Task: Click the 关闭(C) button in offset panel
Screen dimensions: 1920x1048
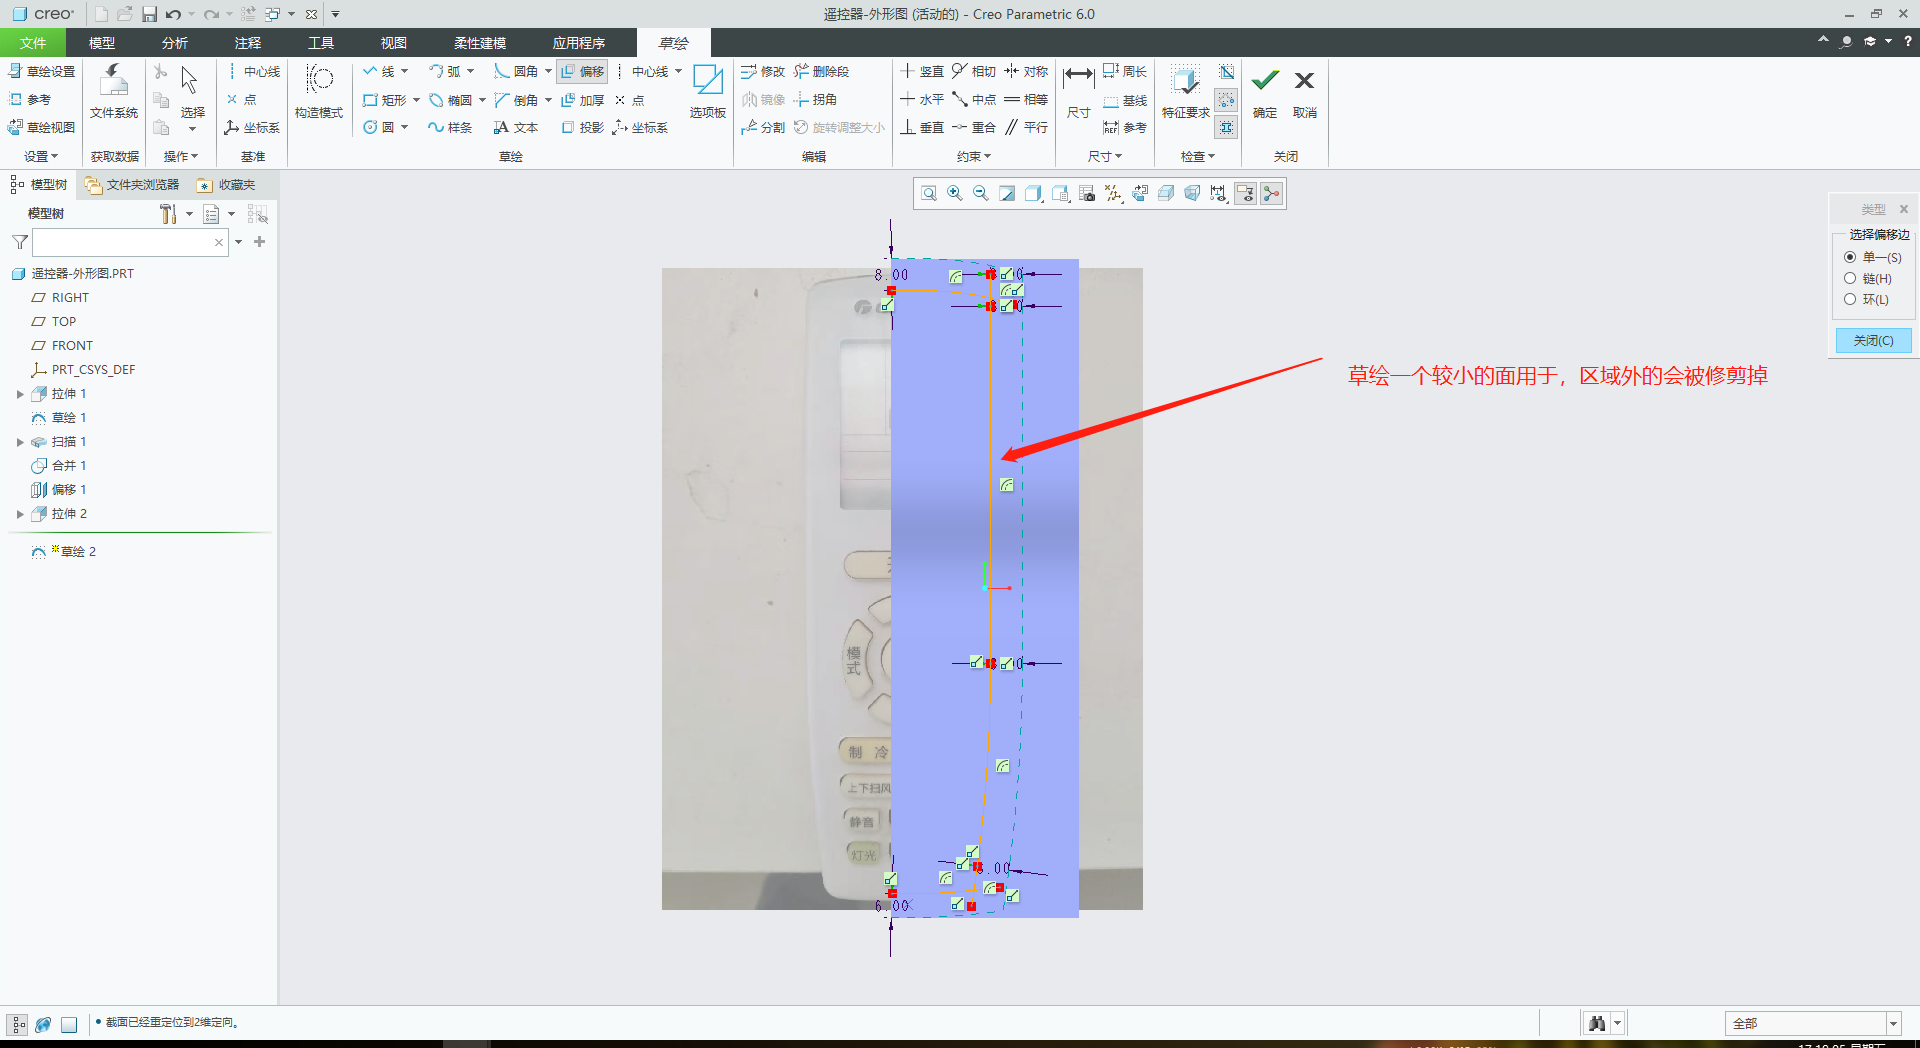Action: [x=1873, y=341]
